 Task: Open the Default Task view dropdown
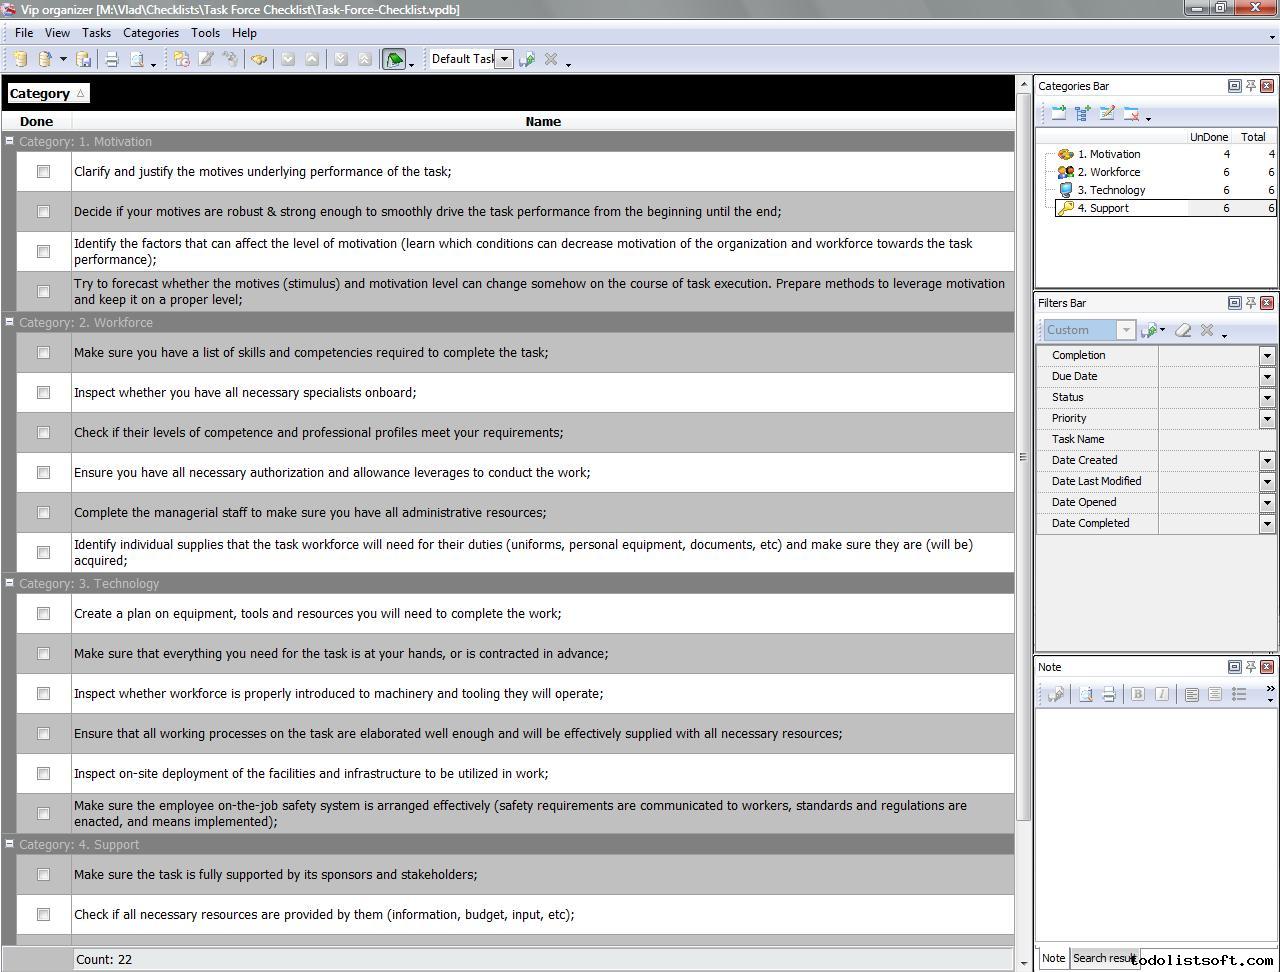[x=505, y=59]
